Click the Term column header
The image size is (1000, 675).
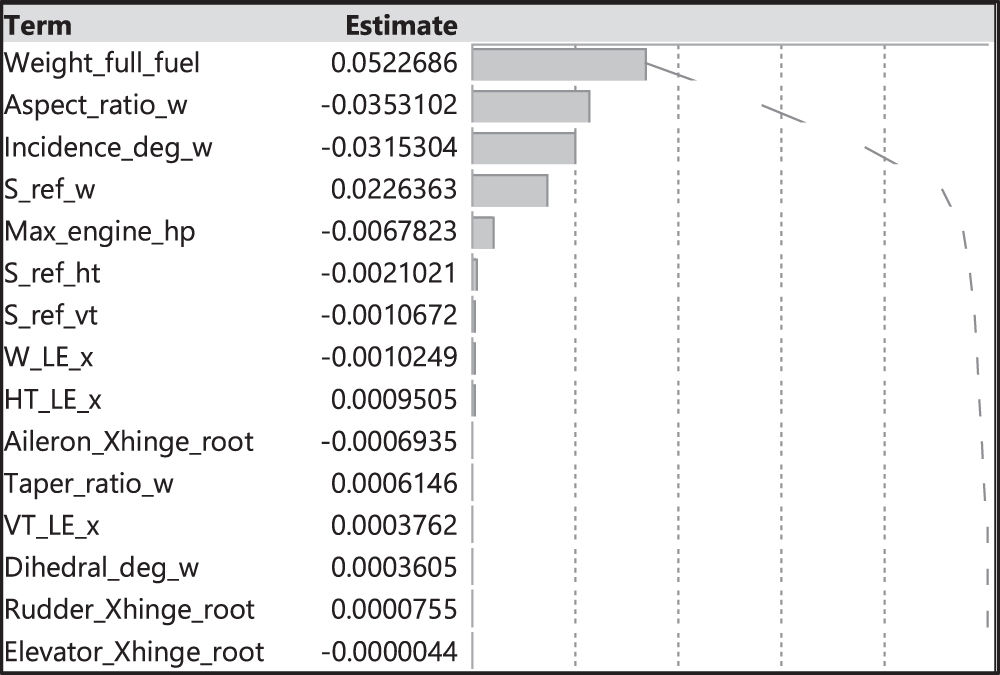38,25
